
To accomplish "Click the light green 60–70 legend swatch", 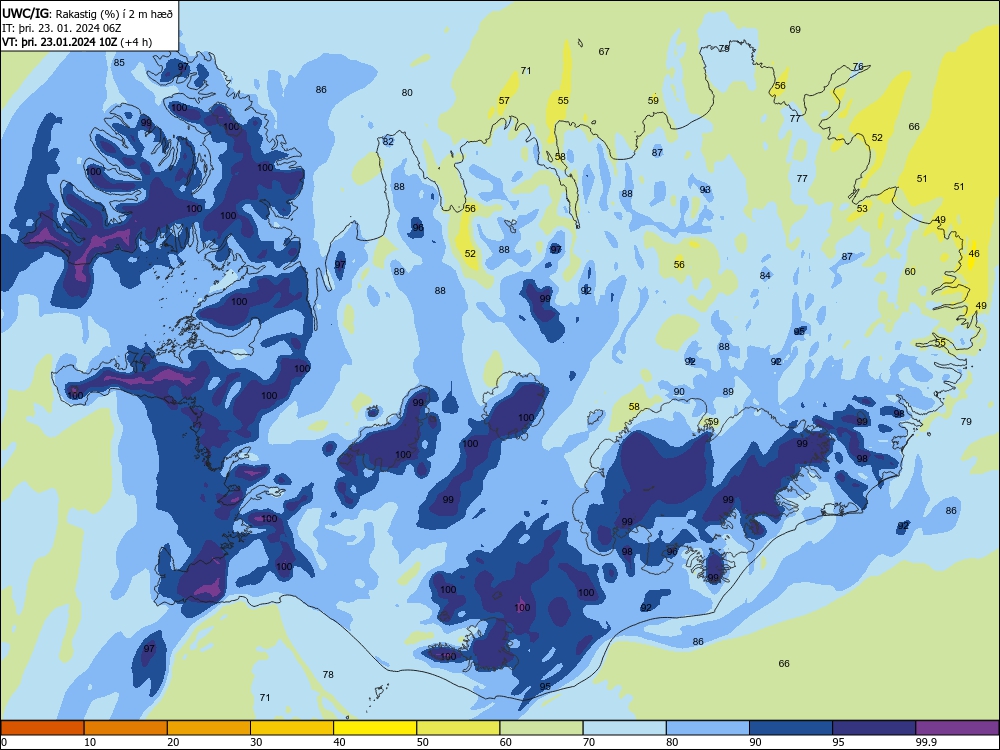I will click(541, 728).
